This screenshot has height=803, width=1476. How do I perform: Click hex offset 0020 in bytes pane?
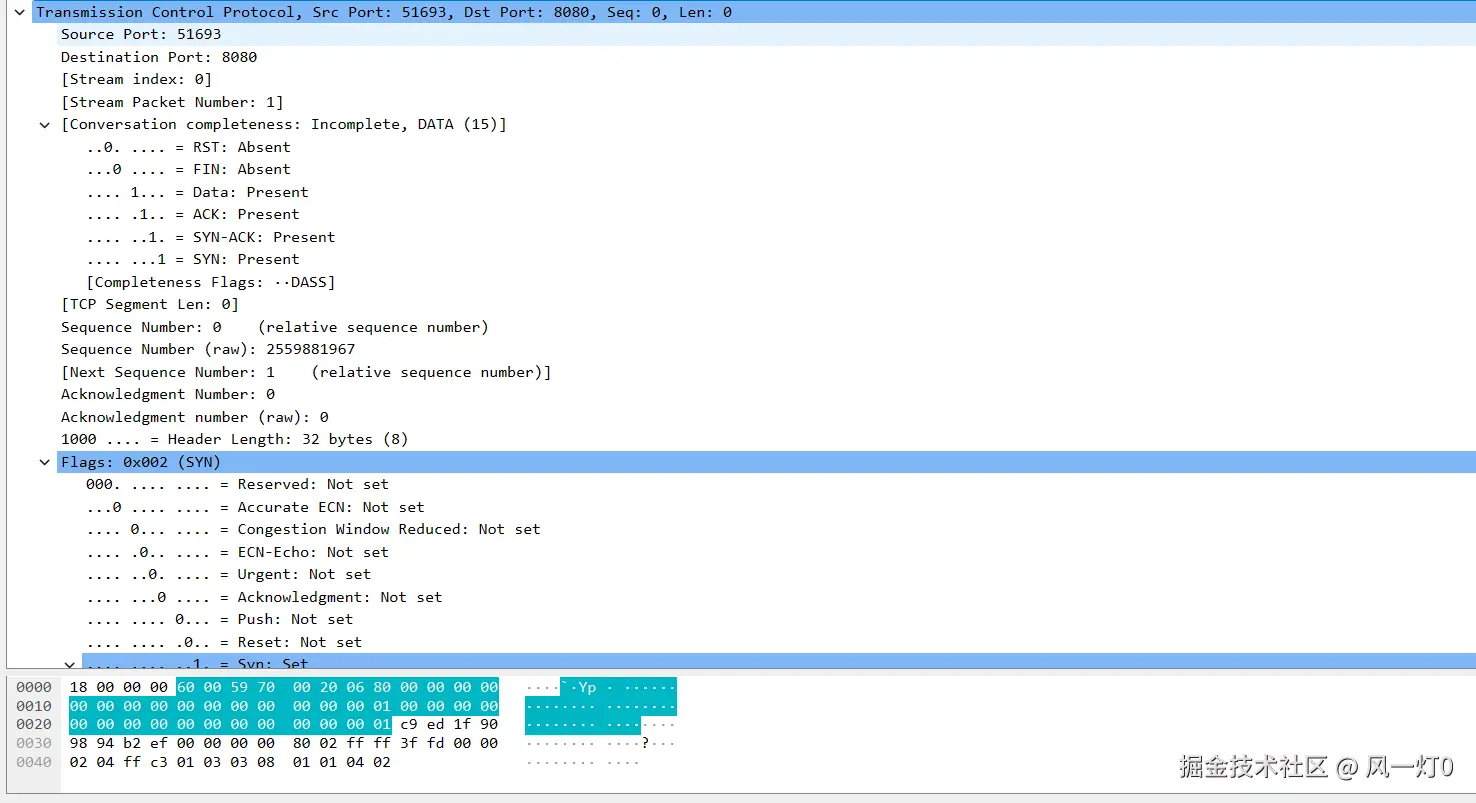[34, 724]
